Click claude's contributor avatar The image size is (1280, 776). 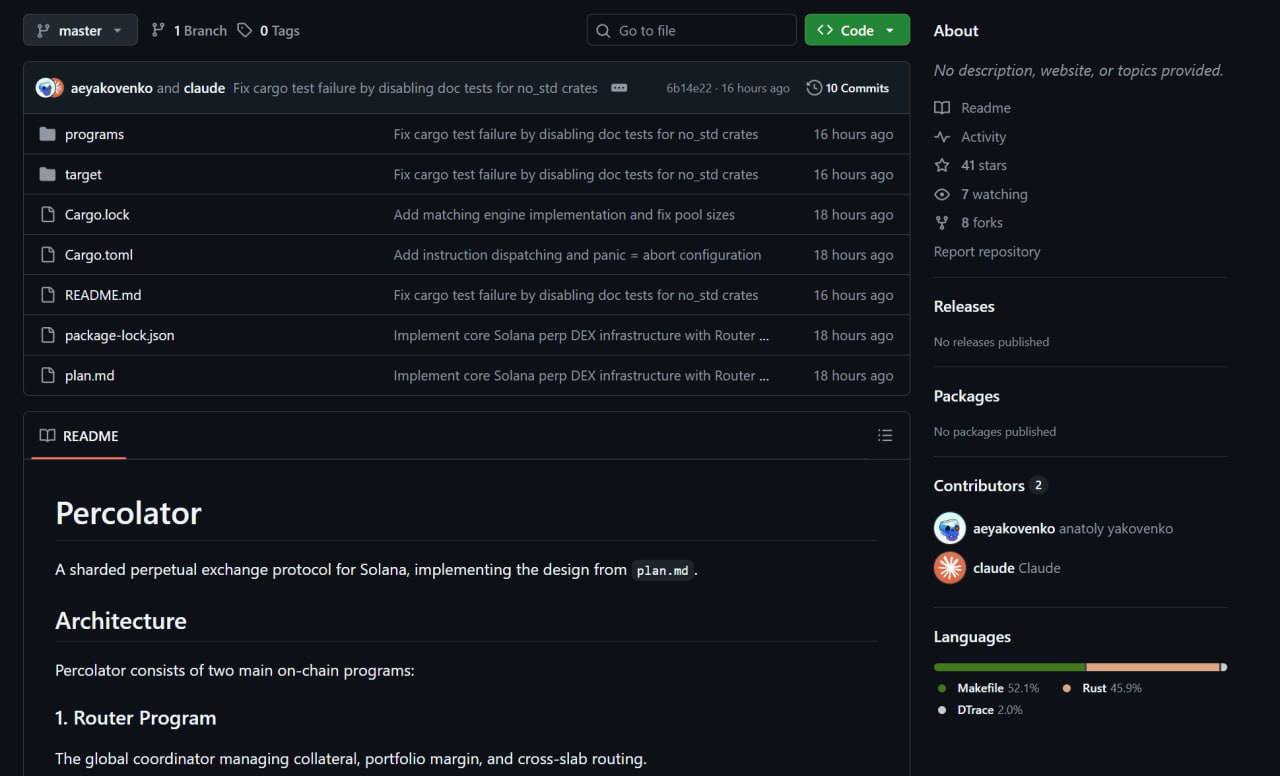point(949,568)
